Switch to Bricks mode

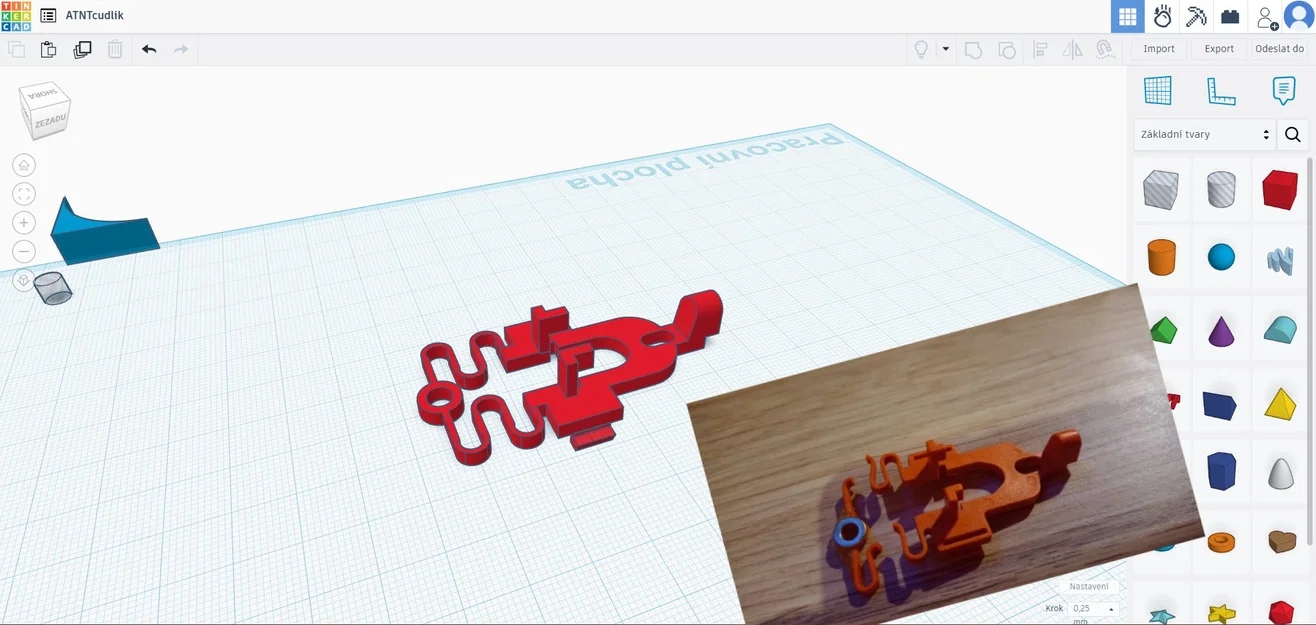click(x=1230, y=16)
